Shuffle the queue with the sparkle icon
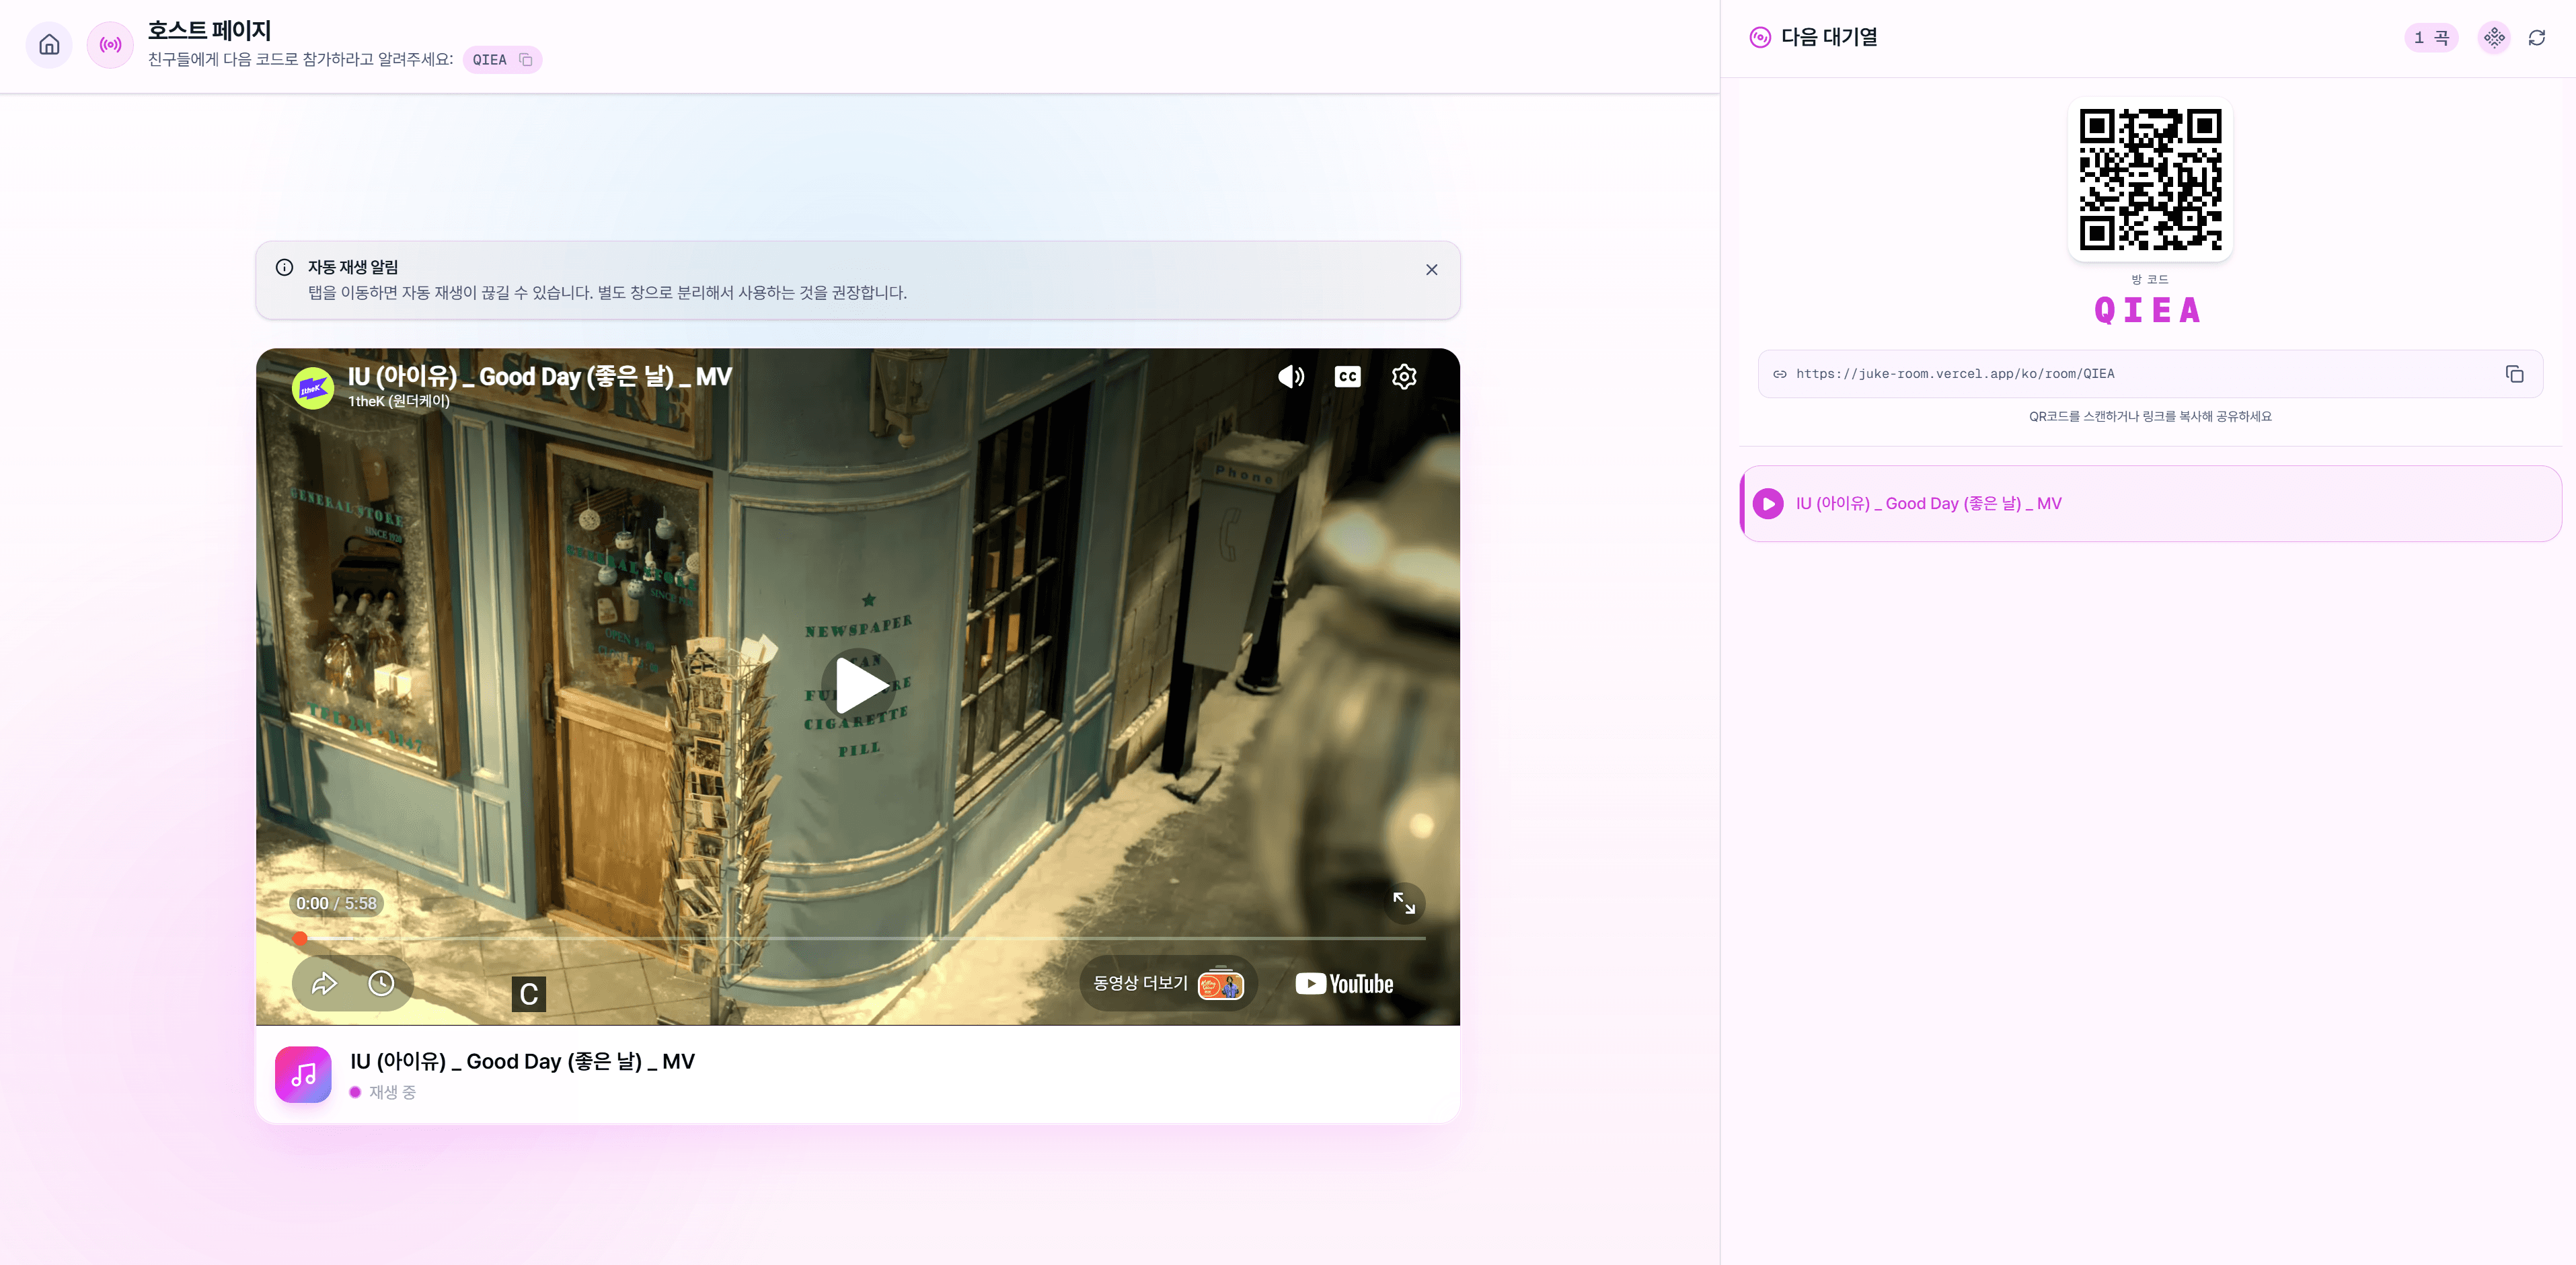 (x=2494, y=38)
